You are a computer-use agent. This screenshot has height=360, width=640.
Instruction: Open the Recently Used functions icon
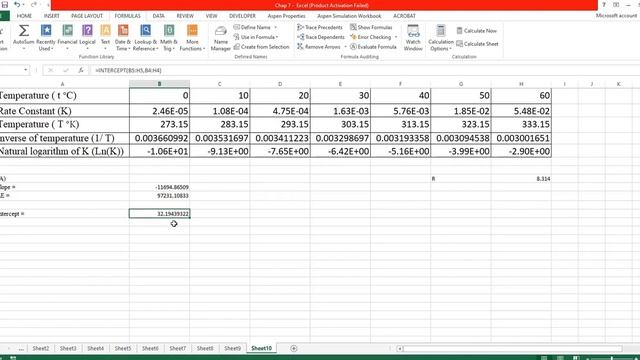click(46, 31)
